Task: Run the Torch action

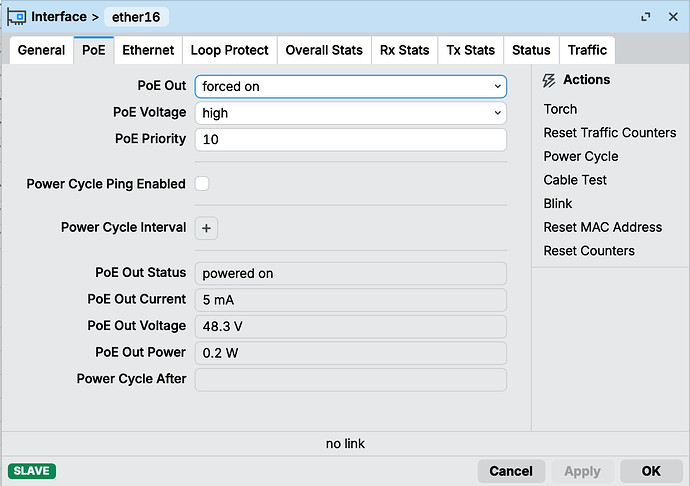Action: click(x=560, y=109)
